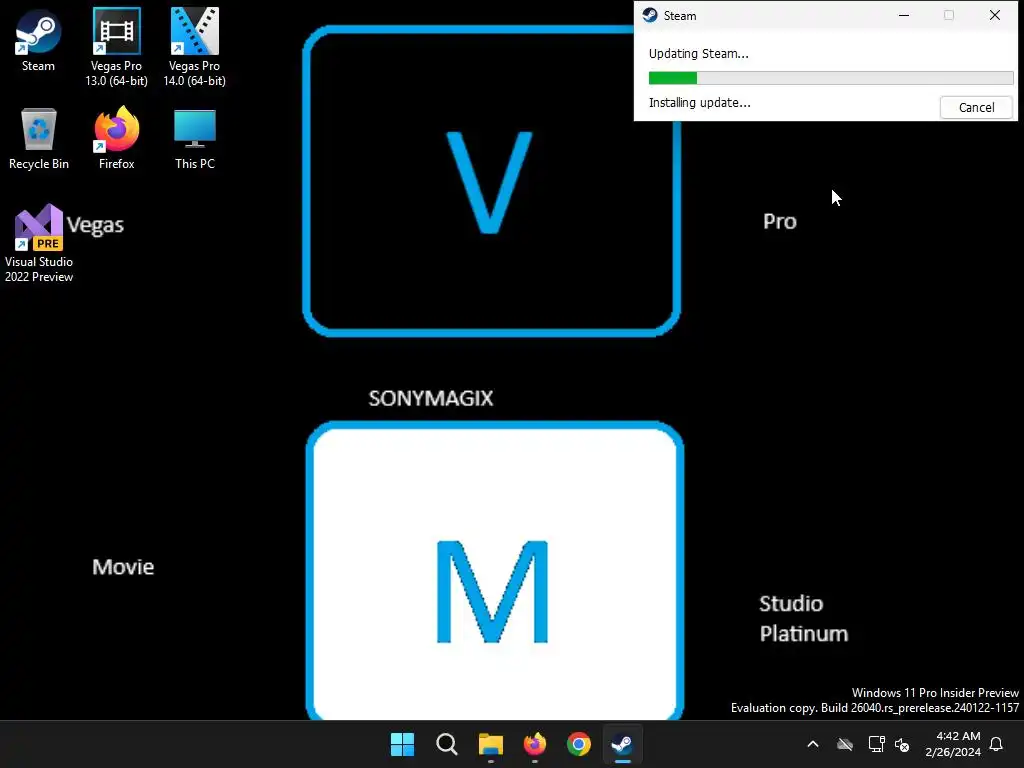Open taskbar Search
1024x768 pixels.
pos(447,744)
